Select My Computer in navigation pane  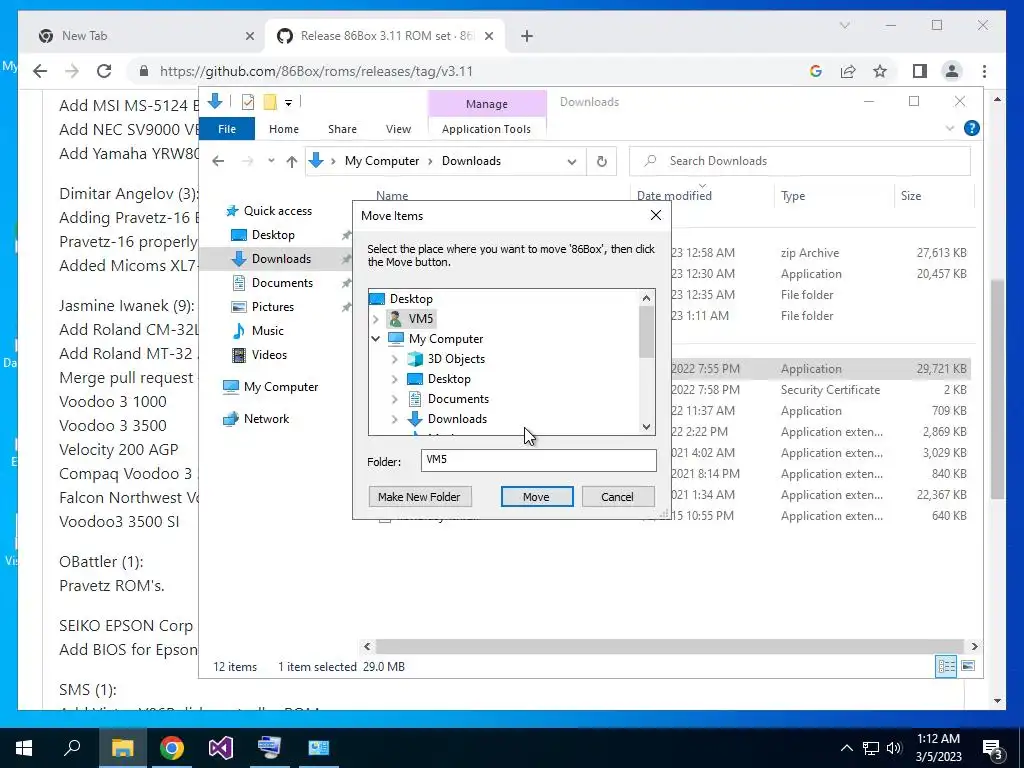click(270, 387)
